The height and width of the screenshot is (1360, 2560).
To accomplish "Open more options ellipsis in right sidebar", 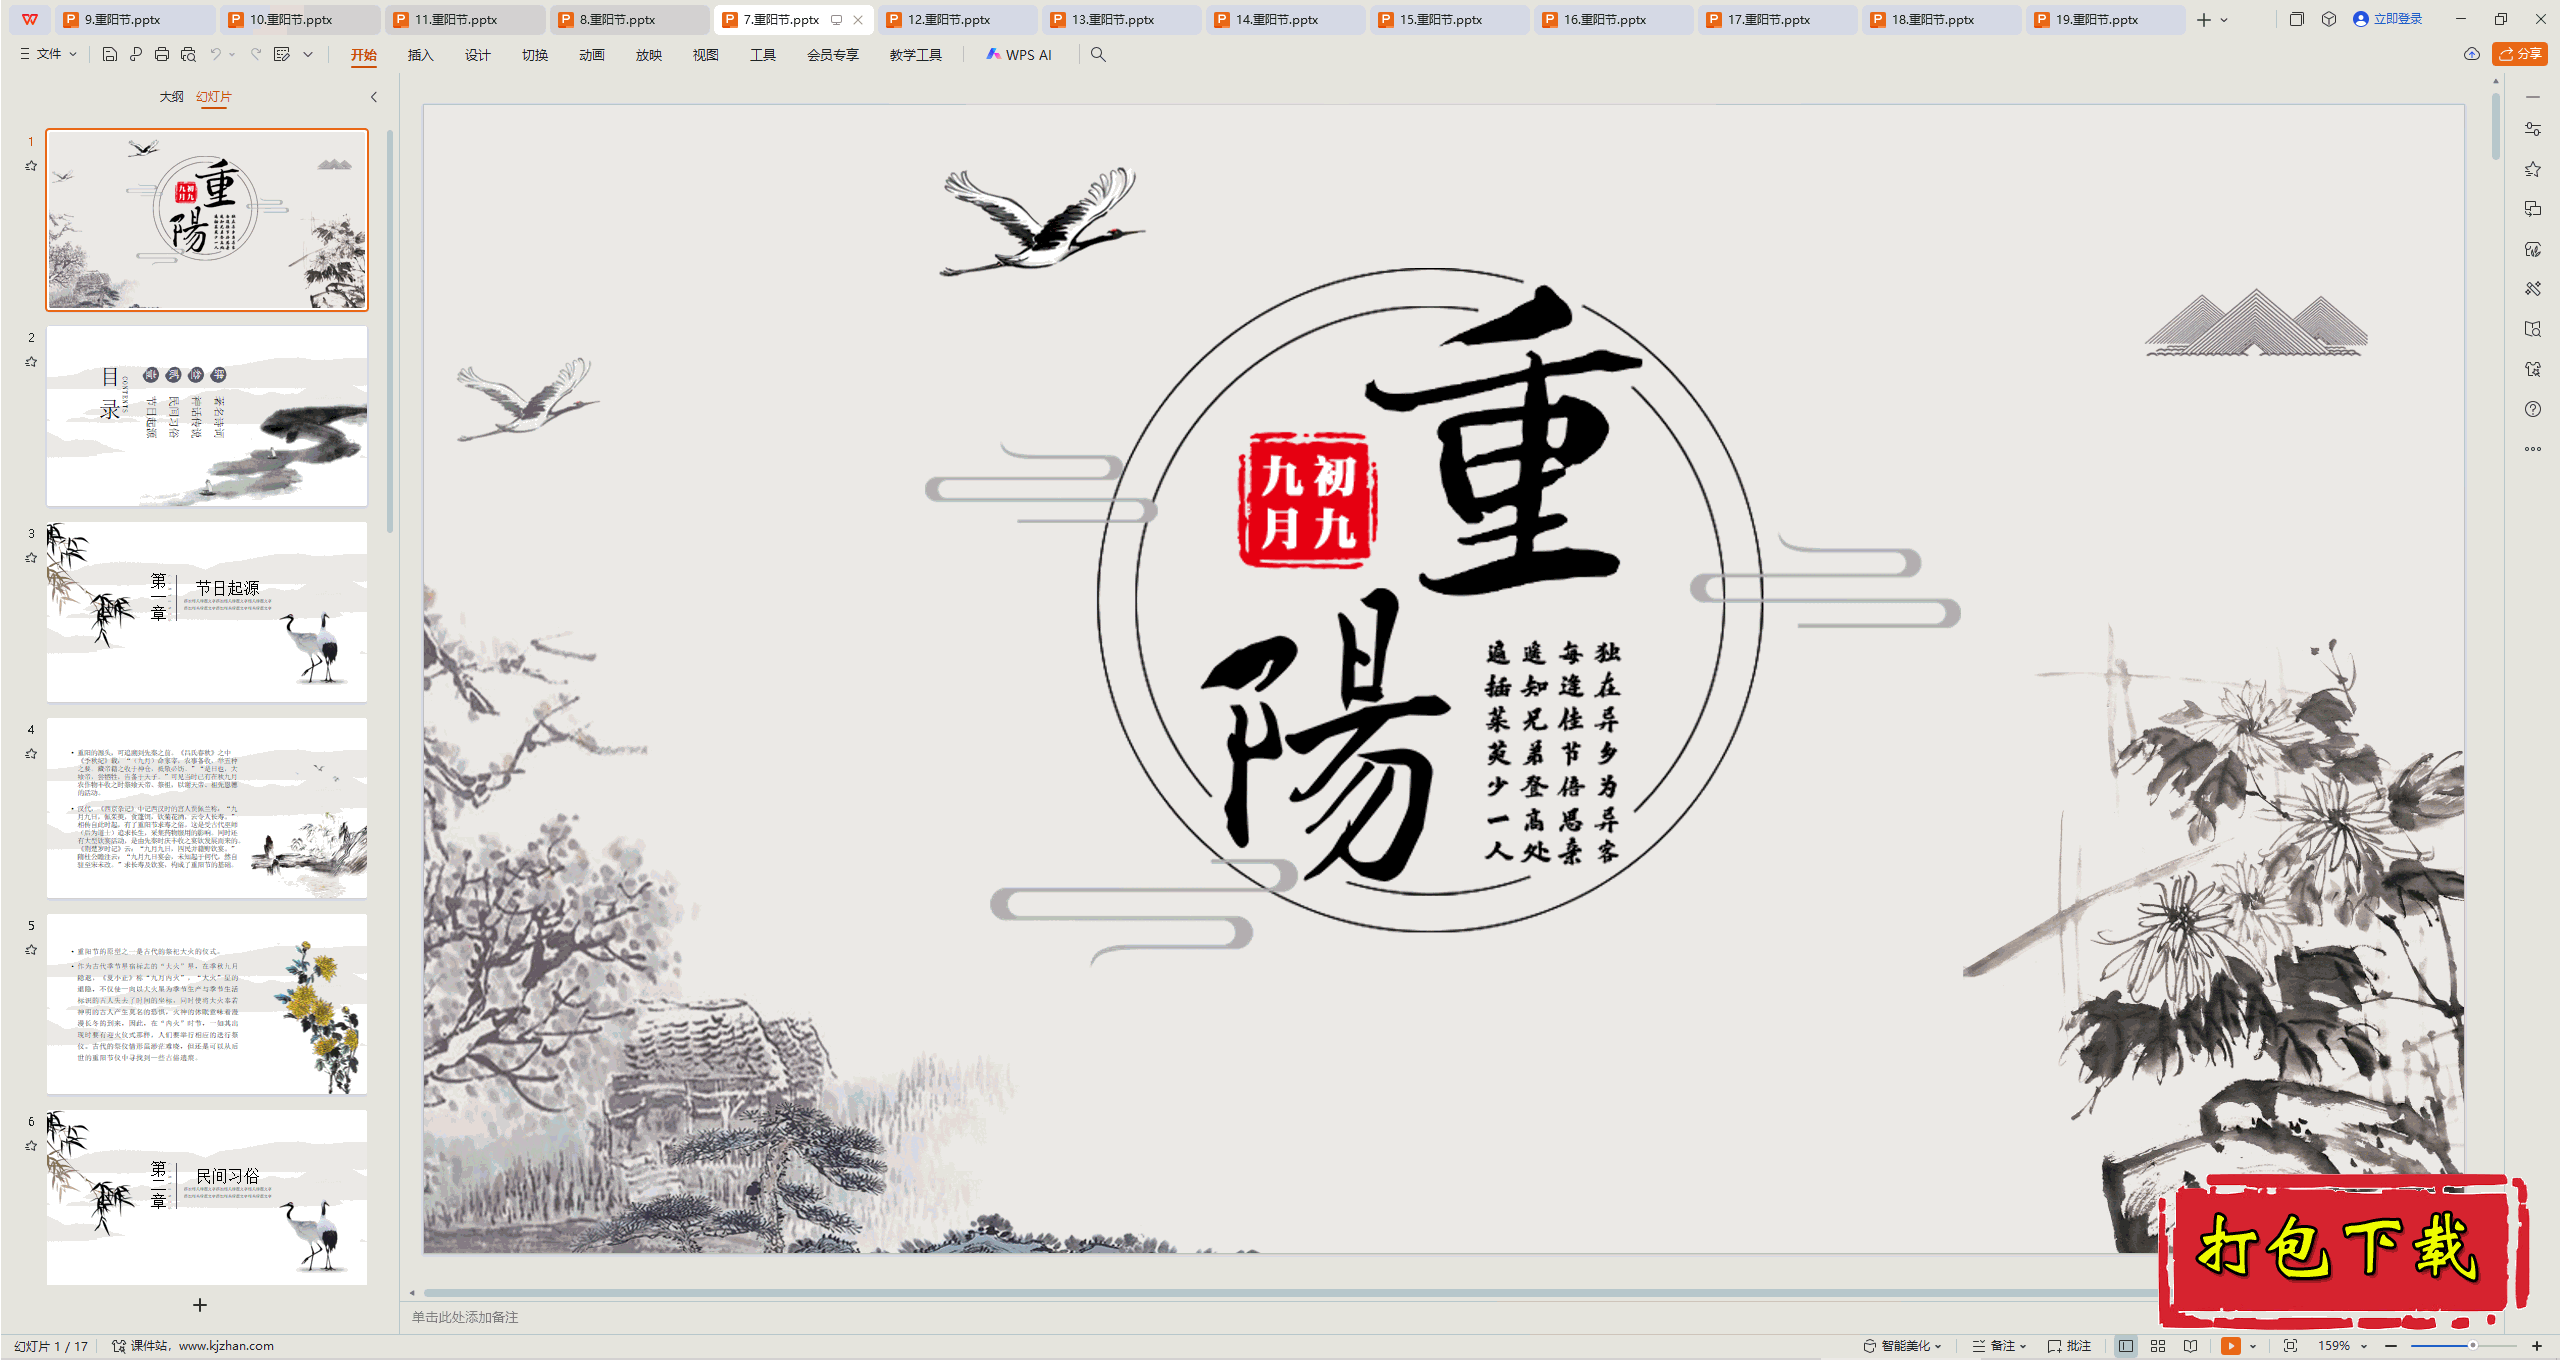I will [x=2532, y=449].
